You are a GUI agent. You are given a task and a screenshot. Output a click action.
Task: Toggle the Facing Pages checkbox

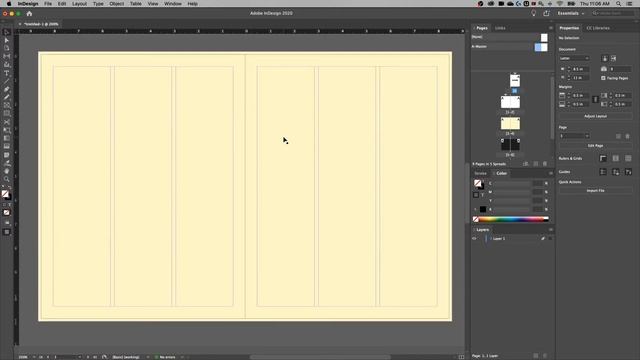tap(603, 78)
